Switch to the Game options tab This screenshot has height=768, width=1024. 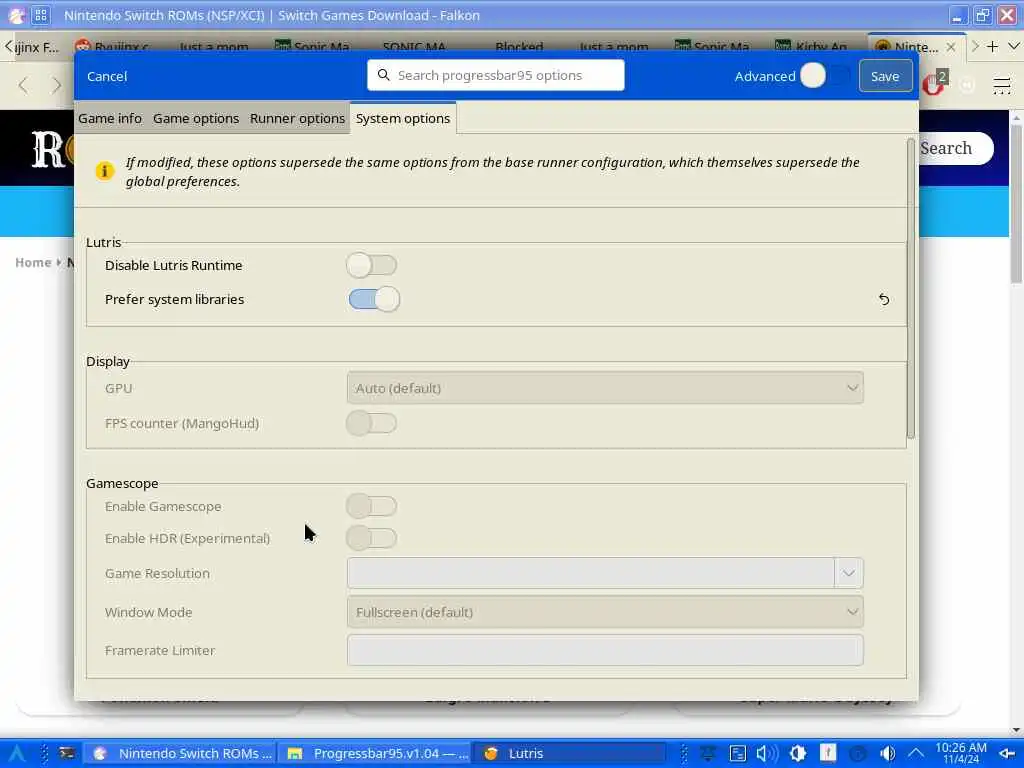click(196, 118)
